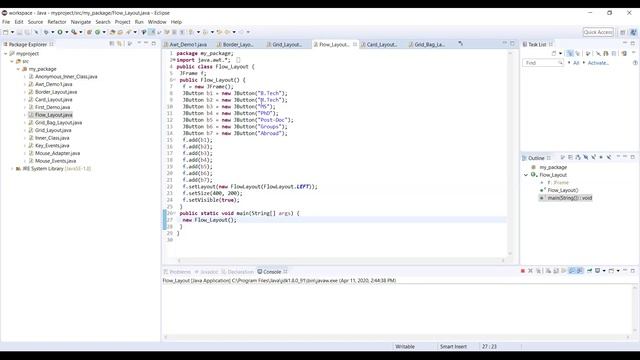This screenshot has width=640, height=360.
Task: Open the Debug button dropdown arrow
Action: click(x=52, y=32)
